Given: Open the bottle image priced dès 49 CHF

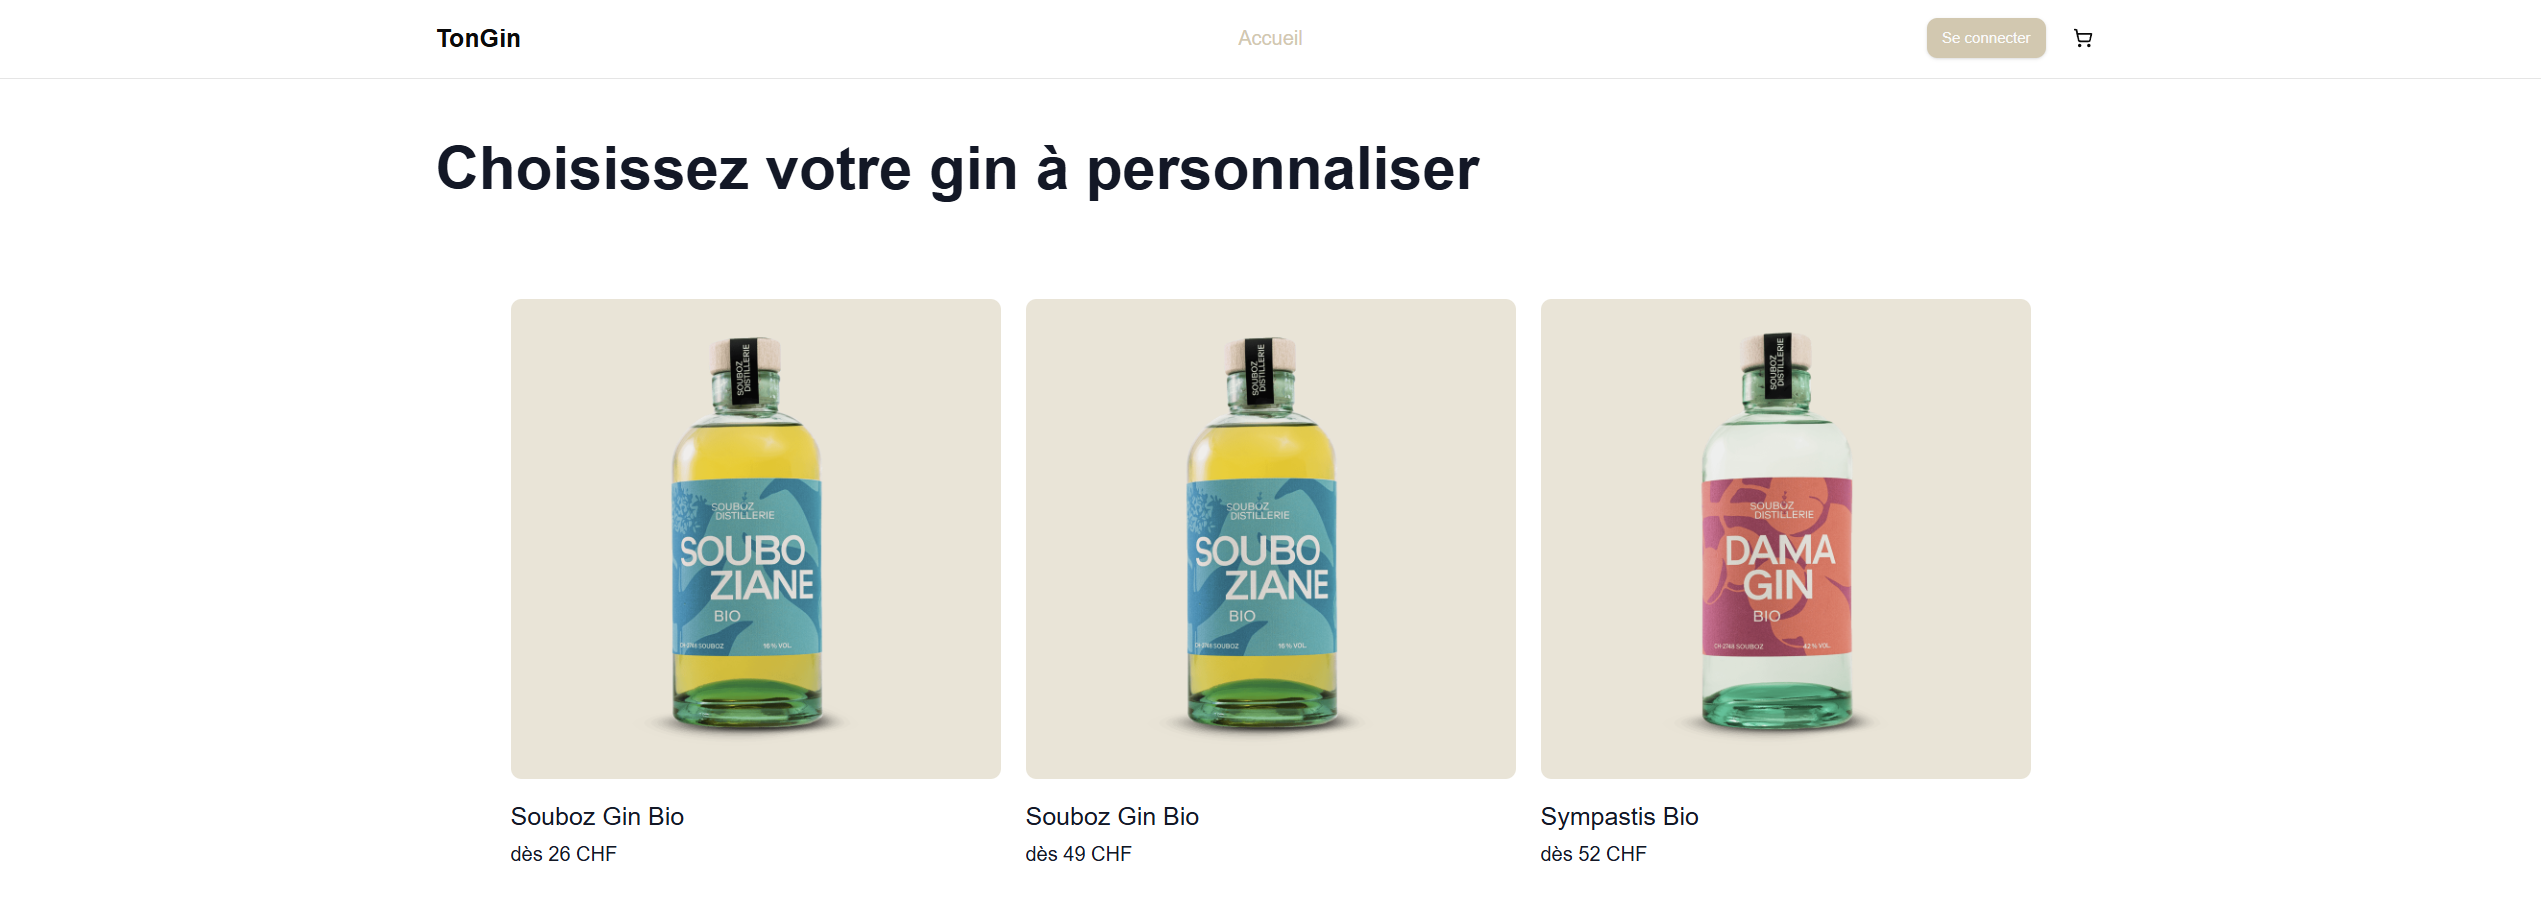Looking at the screenshot, I should [1270, 538].
